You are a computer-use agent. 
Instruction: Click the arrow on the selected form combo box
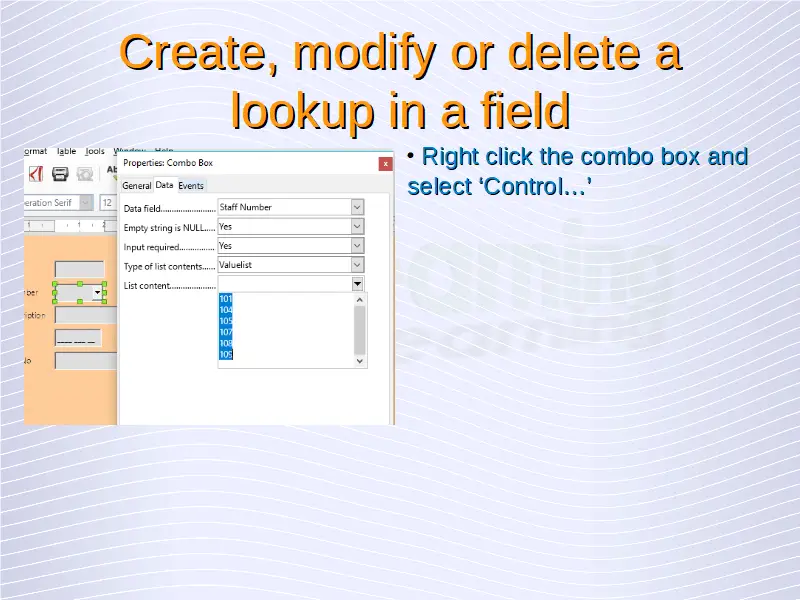[97, 292]
